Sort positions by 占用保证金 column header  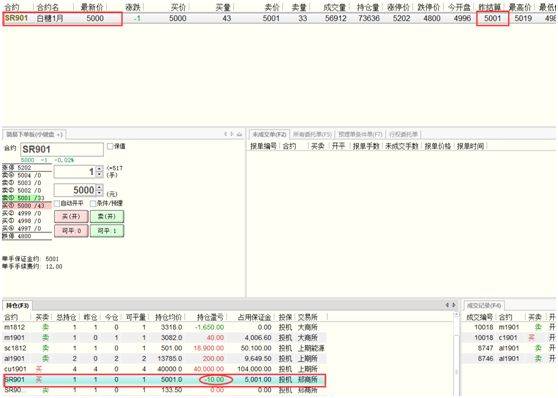tap(253, 317)
